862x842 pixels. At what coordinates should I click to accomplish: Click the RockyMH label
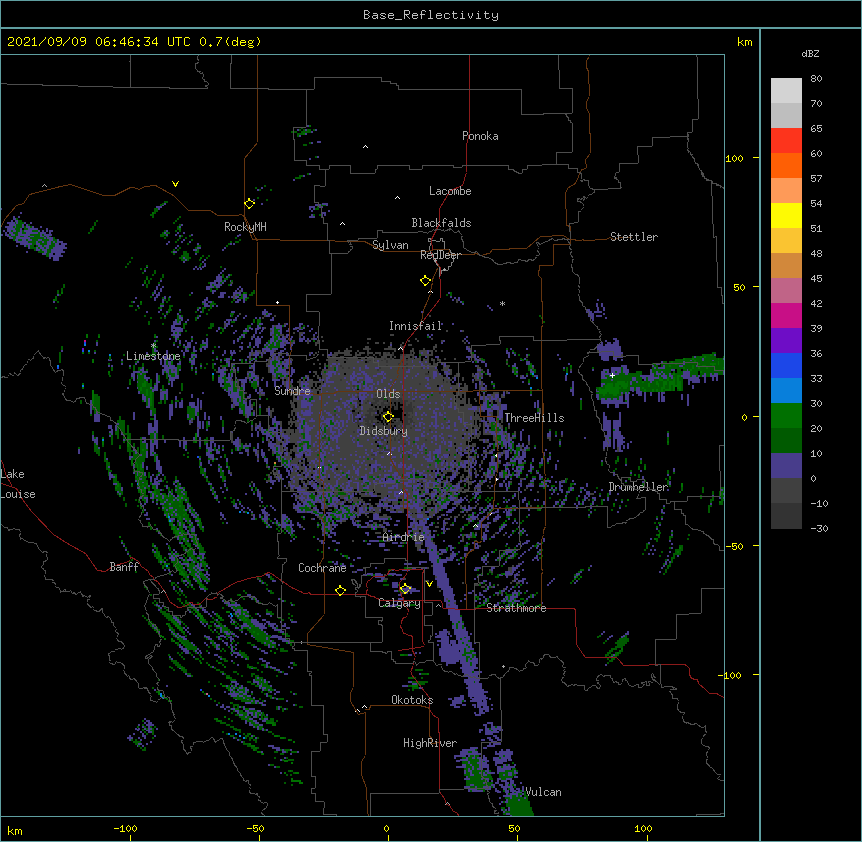(x=245, y=227)
